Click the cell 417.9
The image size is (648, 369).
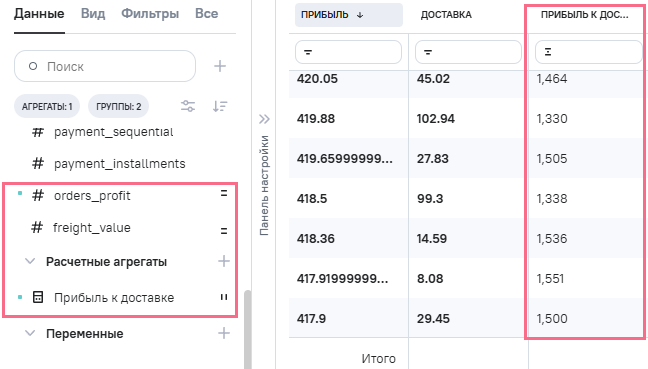tap(311, 319)
